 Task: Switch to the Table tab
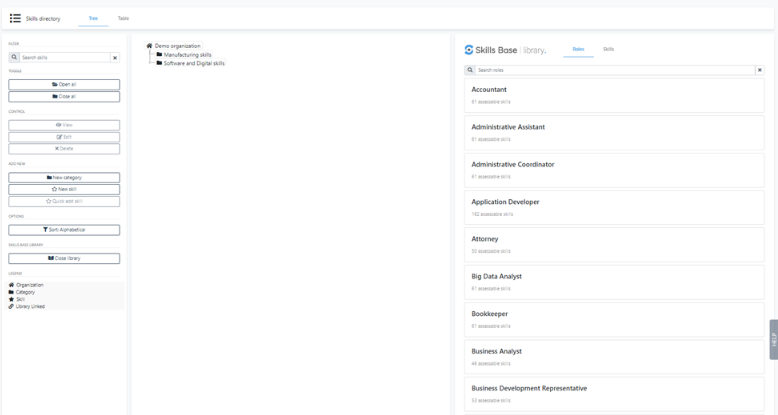[124, 18]
